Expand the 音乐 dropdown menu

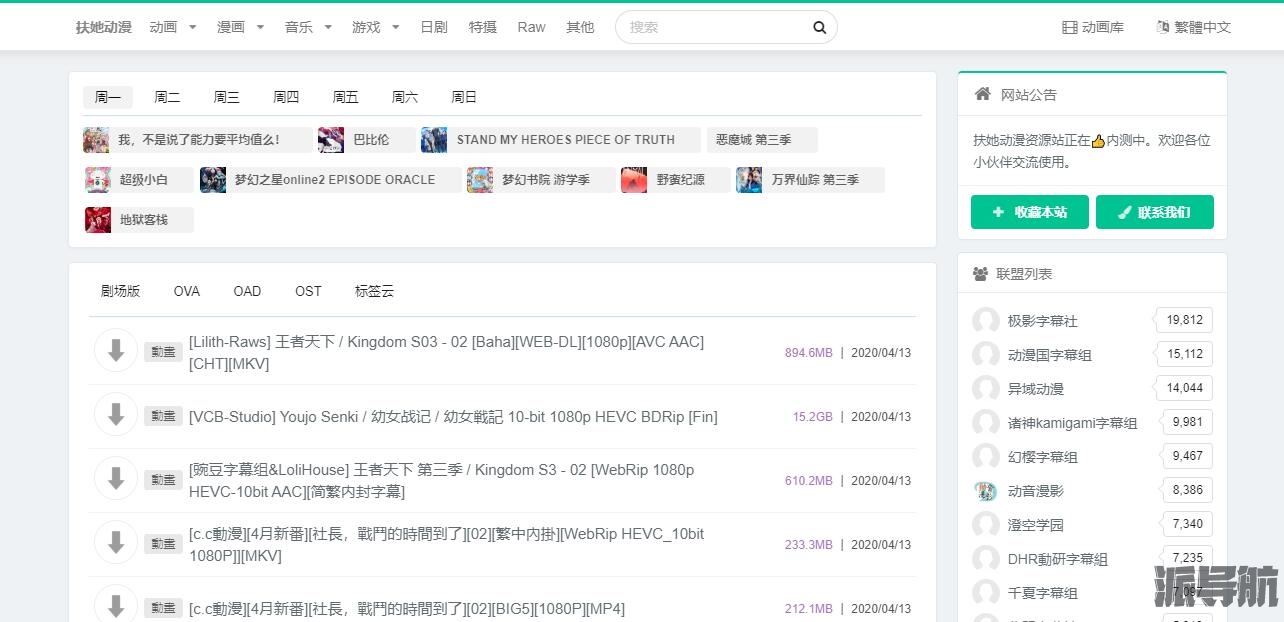pos(308,28)
